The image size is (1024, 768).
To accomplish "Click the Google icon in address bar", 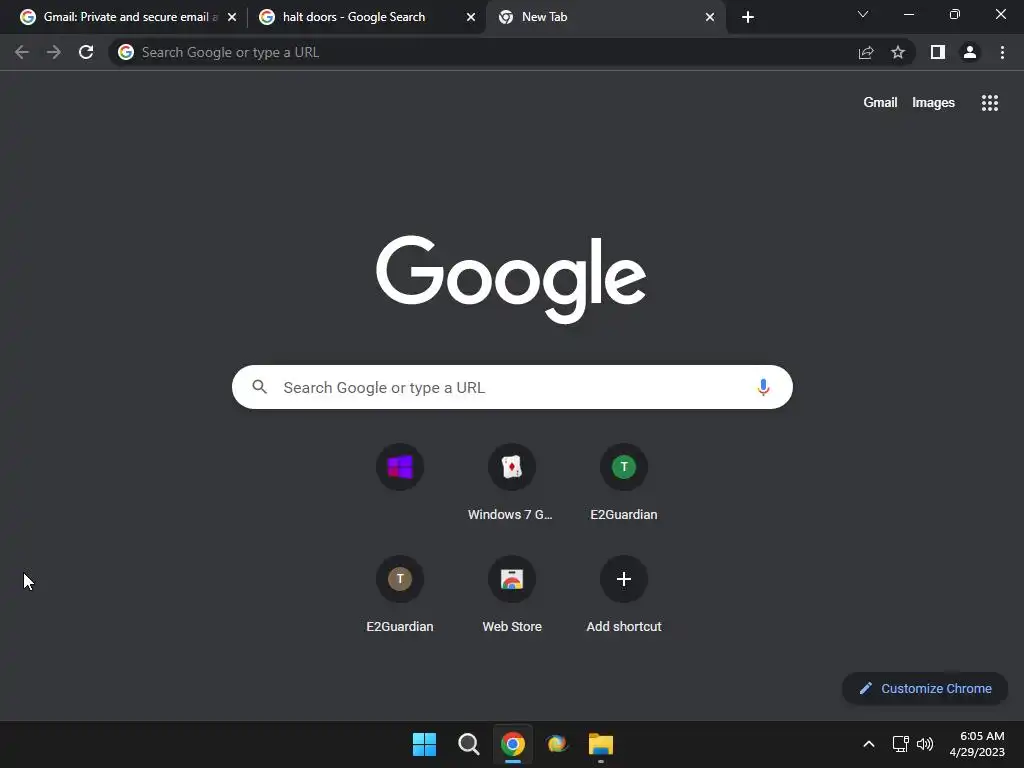I will [126, 52].
